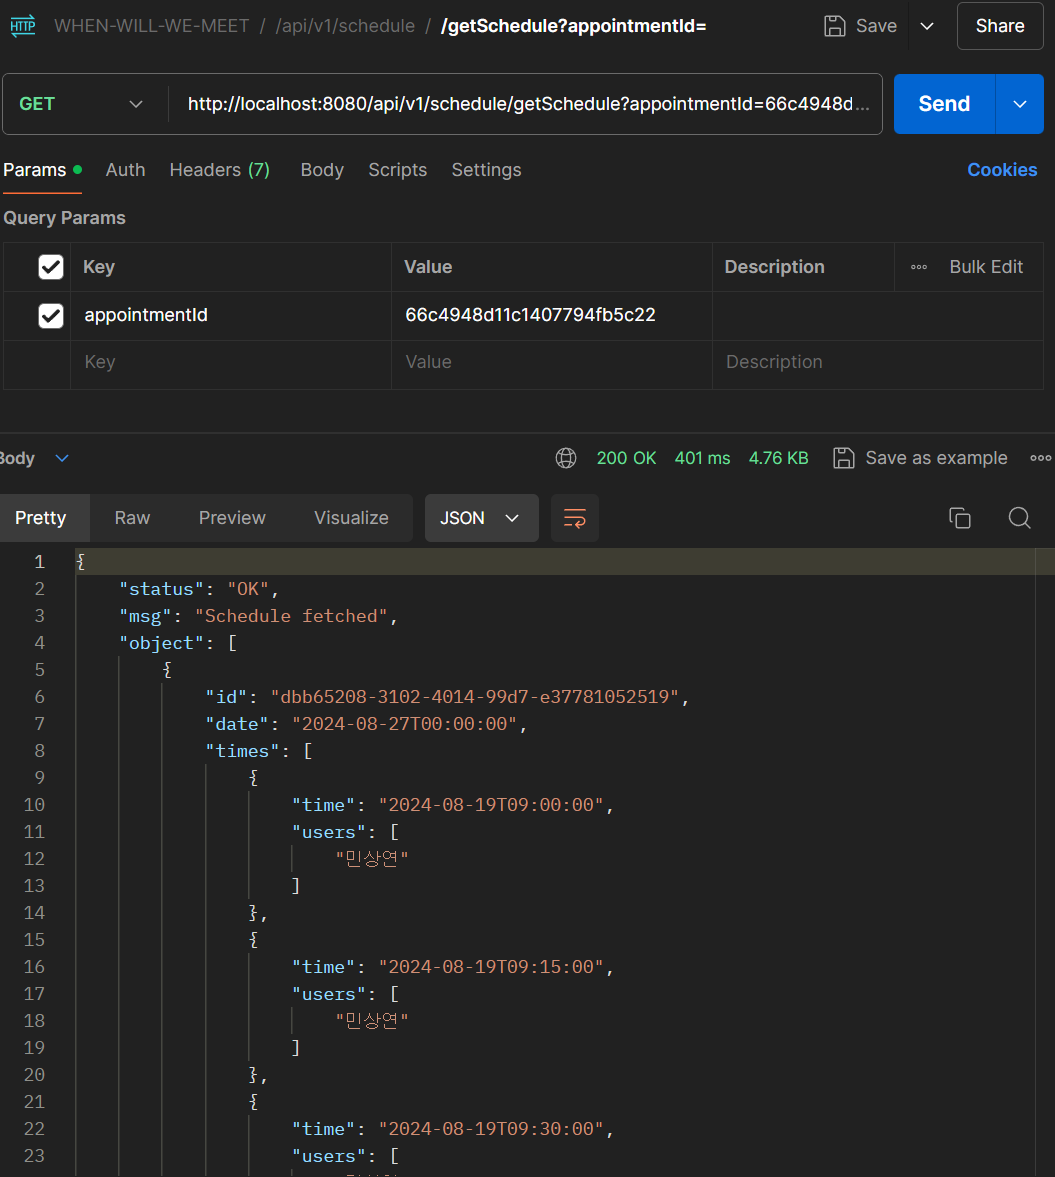The image size is (1055, 1177).
Task: Click line number 4 in the gutter
Action: click(x=39, y=643)
